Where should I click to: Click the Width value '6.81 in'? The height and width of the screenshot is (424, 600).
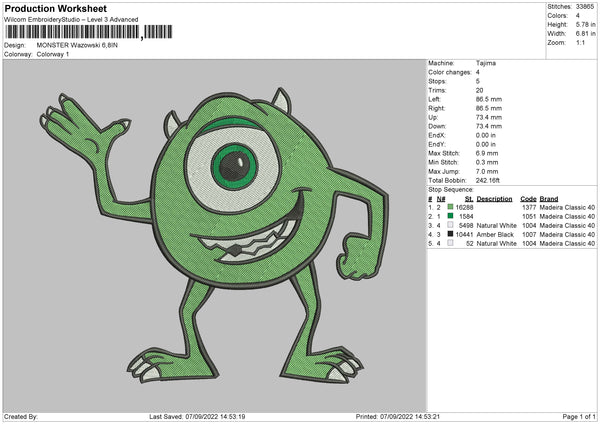[585, 34]
